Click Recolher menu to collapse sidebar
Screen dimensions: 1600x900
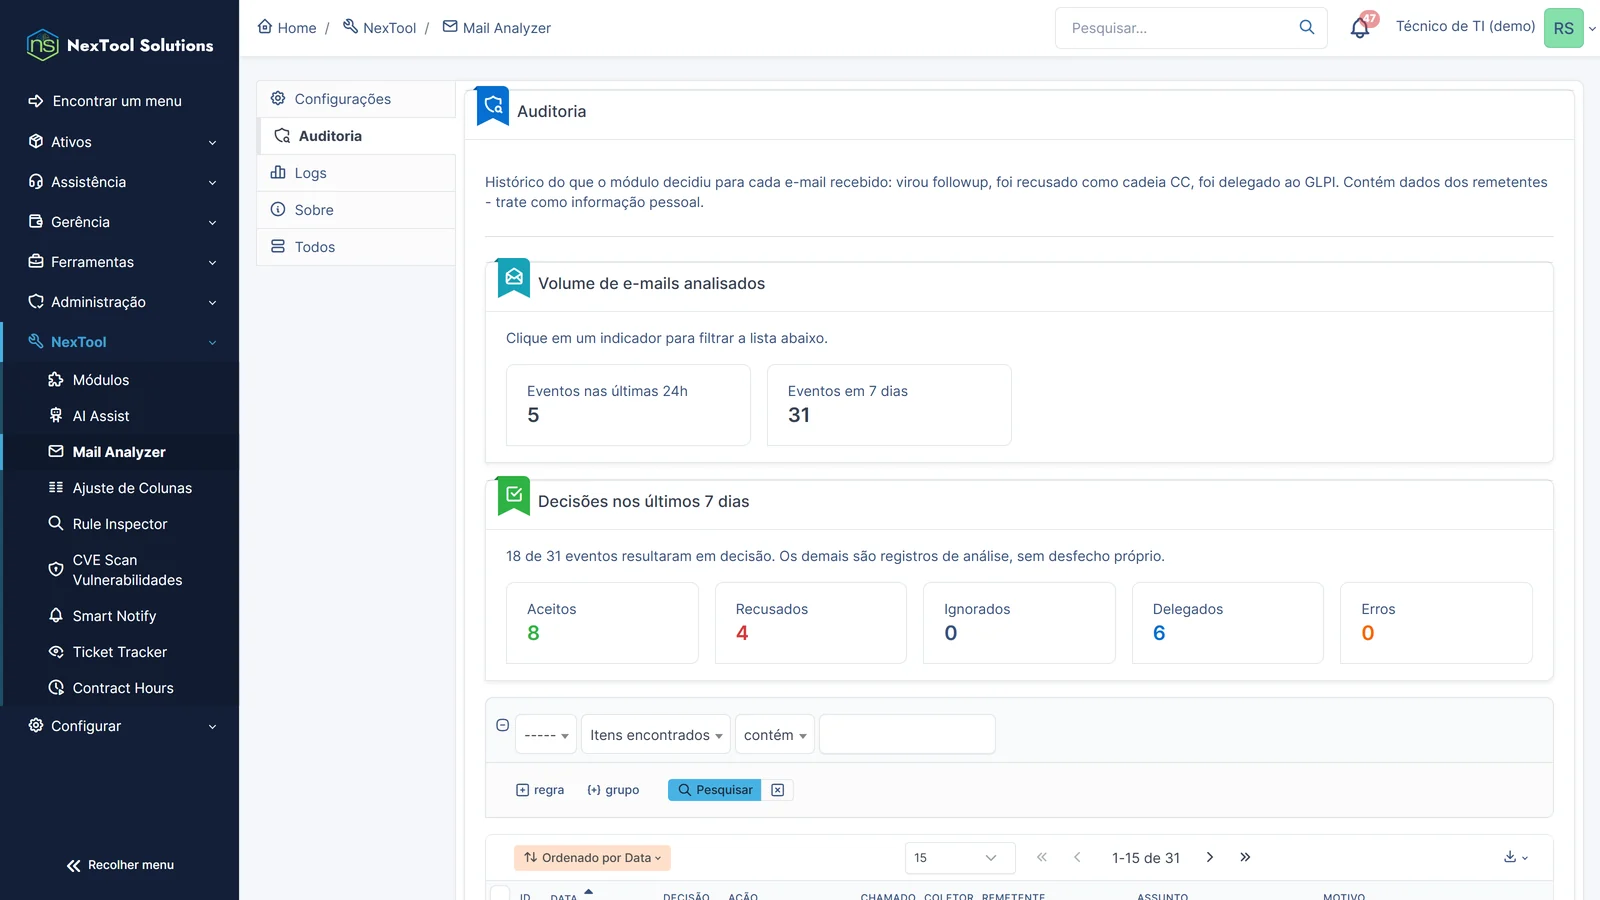pos(120,865)
